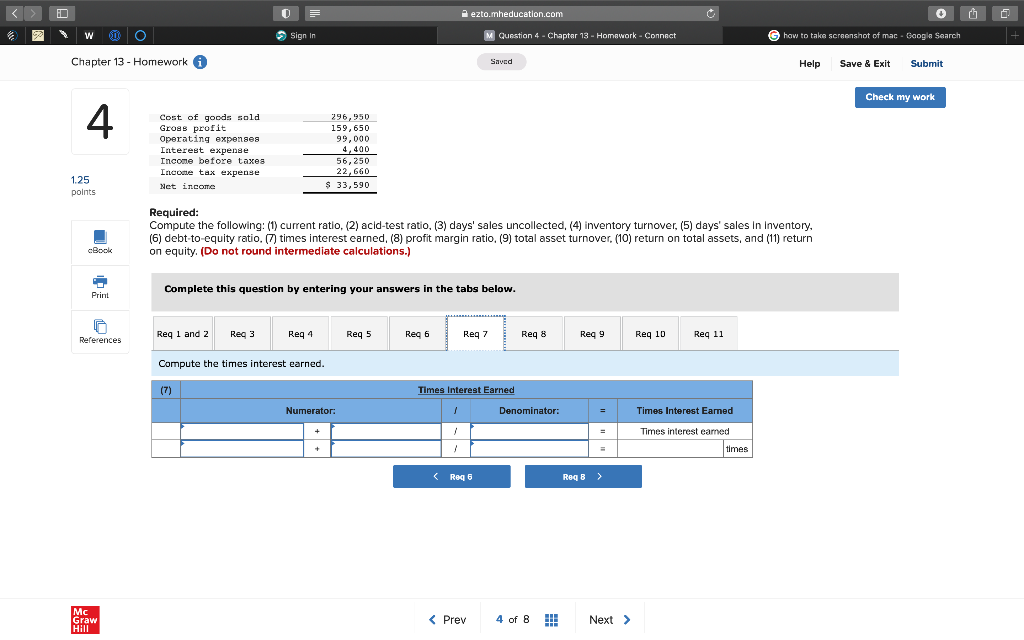Switch to the Req 11 tab
Viewport: 1024px width, 640px height.
coord(708,333)
